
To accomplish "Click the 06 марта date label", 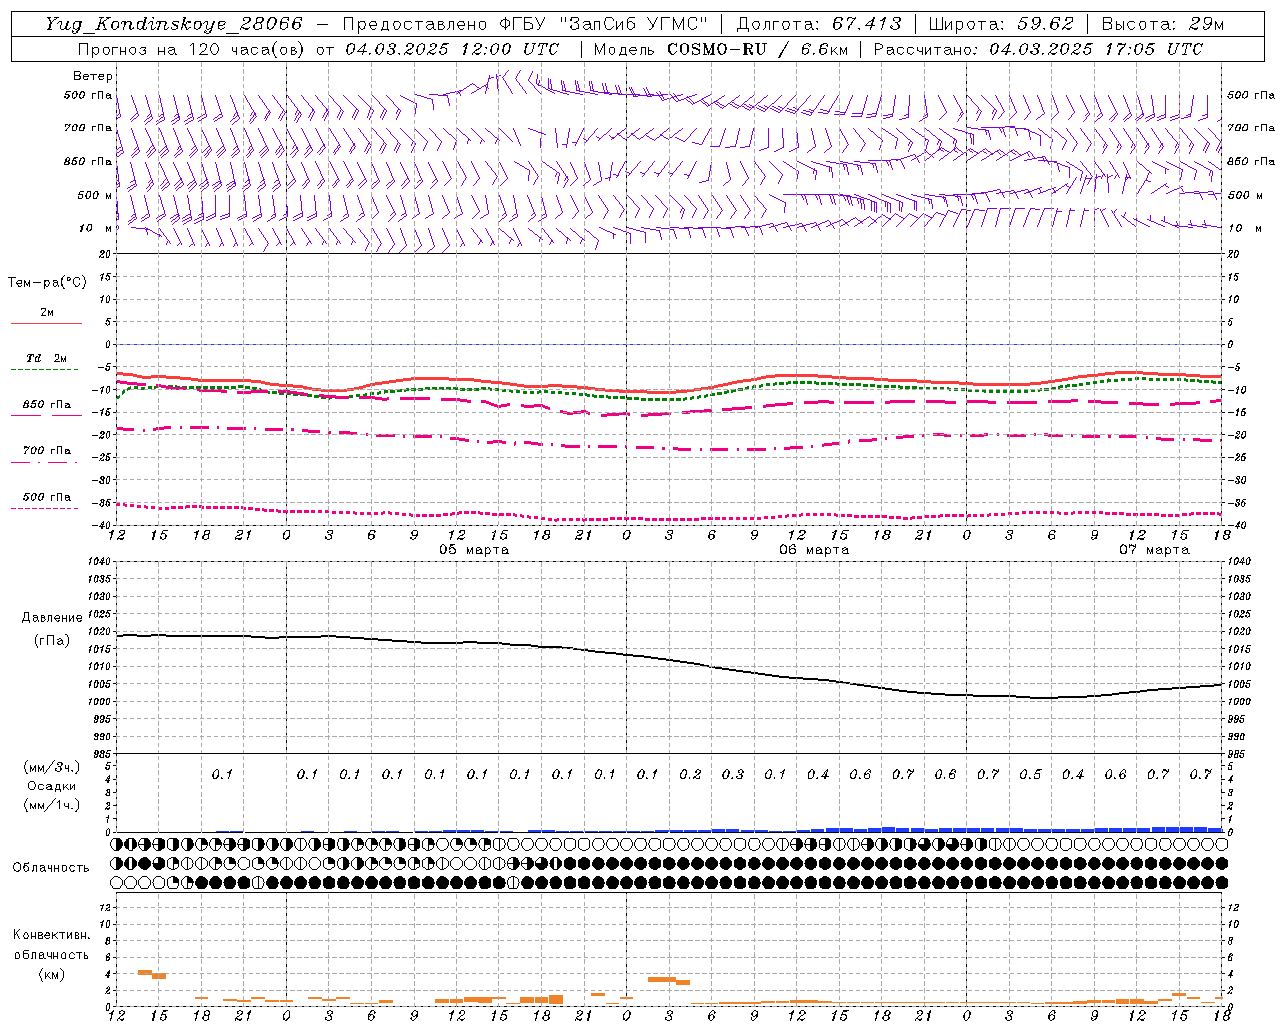I will (x=814, y=549).
